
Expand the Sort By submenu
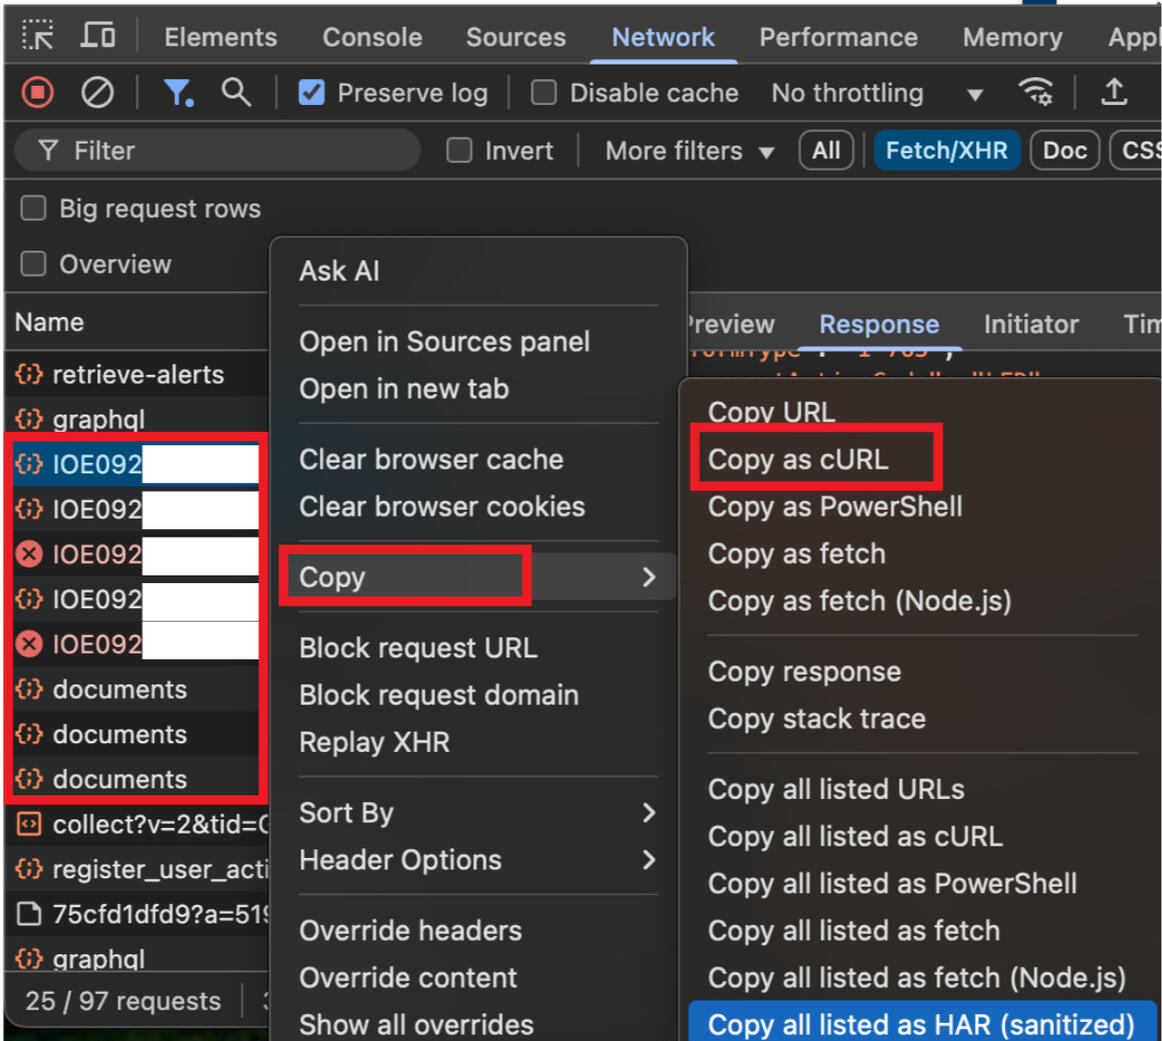click(478, 813)
